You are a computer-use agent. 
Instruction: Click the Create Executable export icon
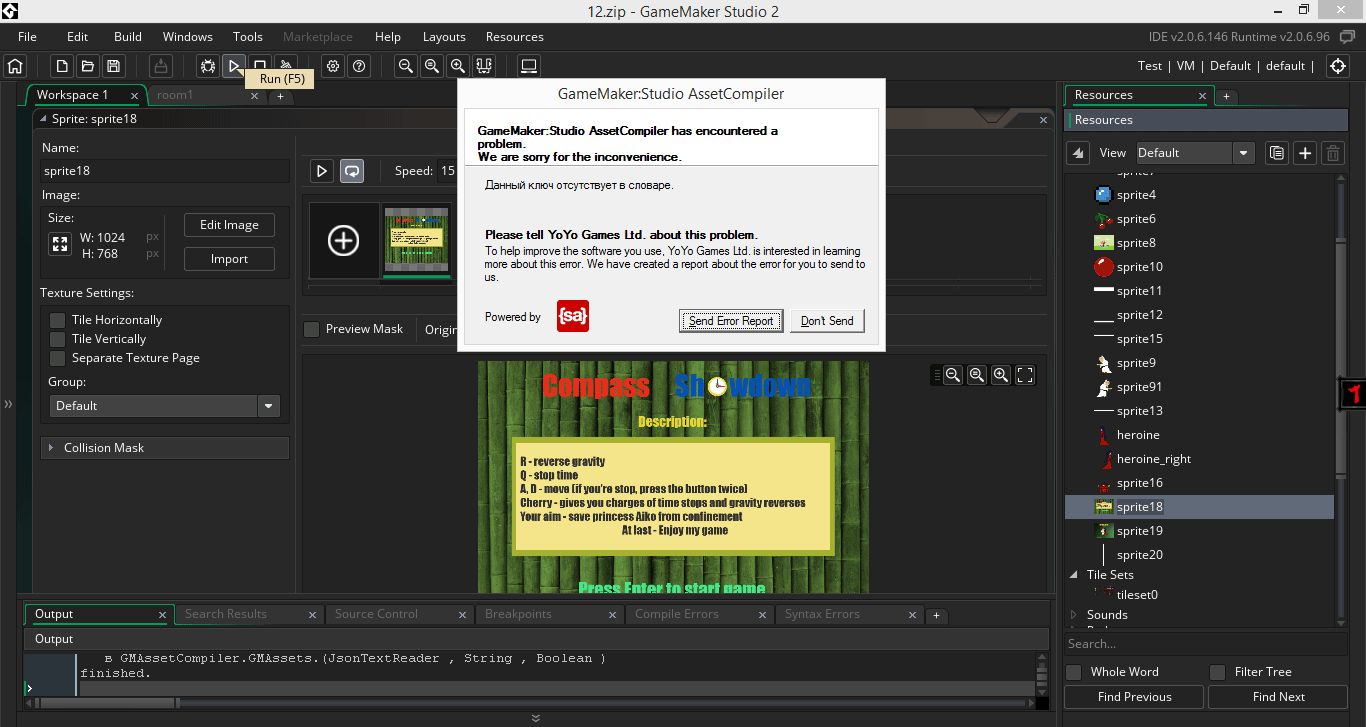pos(161,66)
